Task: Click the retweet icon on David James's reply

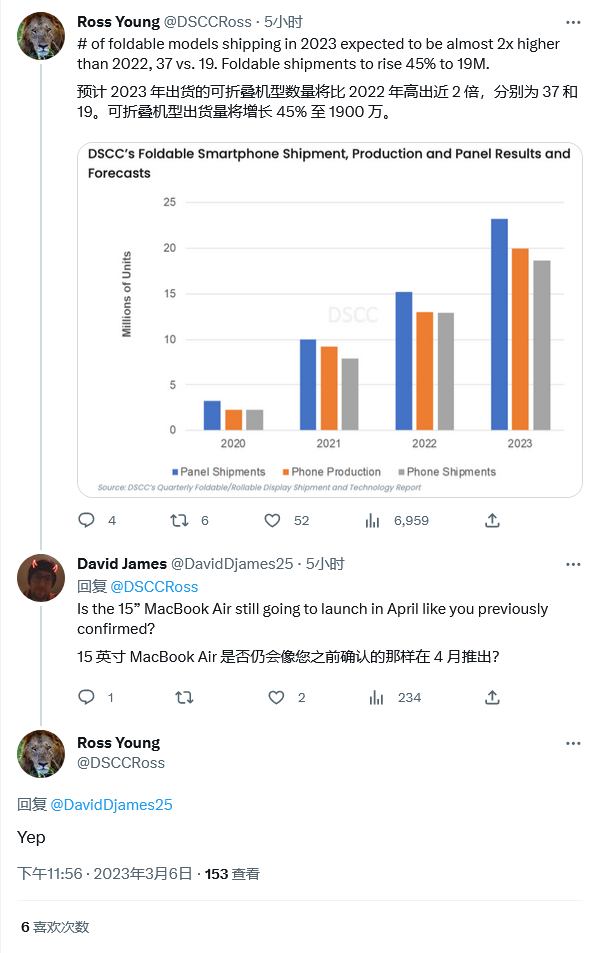Action: pos(184,697)
